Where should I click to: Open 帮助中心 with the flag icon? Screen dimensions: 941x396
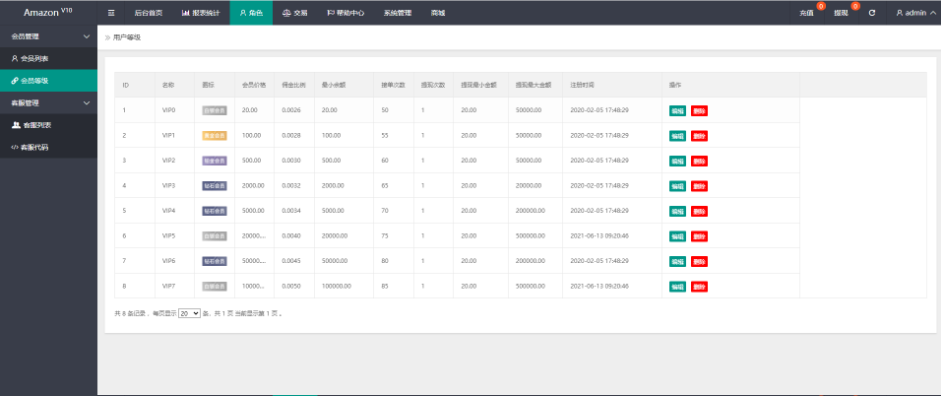point(345,13)
